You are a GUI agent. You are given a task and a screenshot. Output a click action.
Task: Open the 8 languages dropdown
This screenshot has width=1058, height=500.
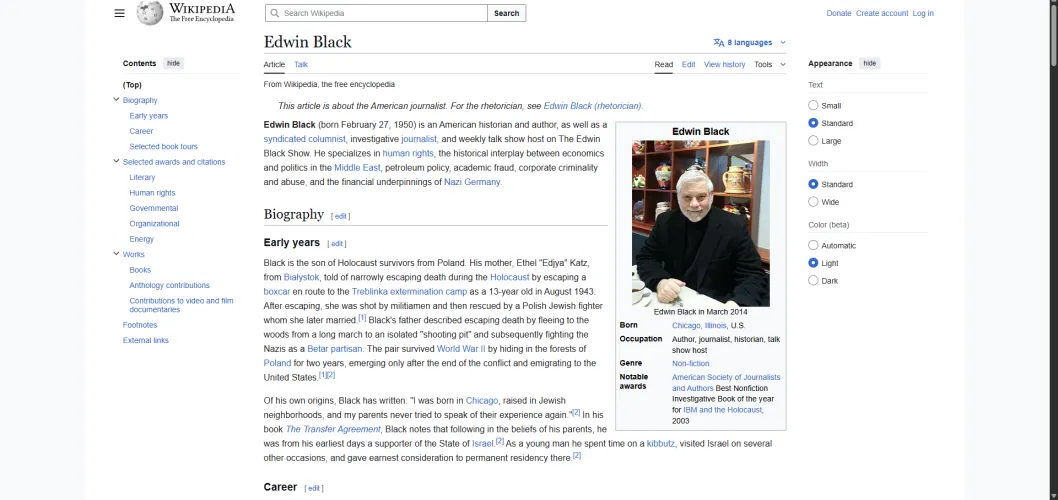[x=749, y=43]
